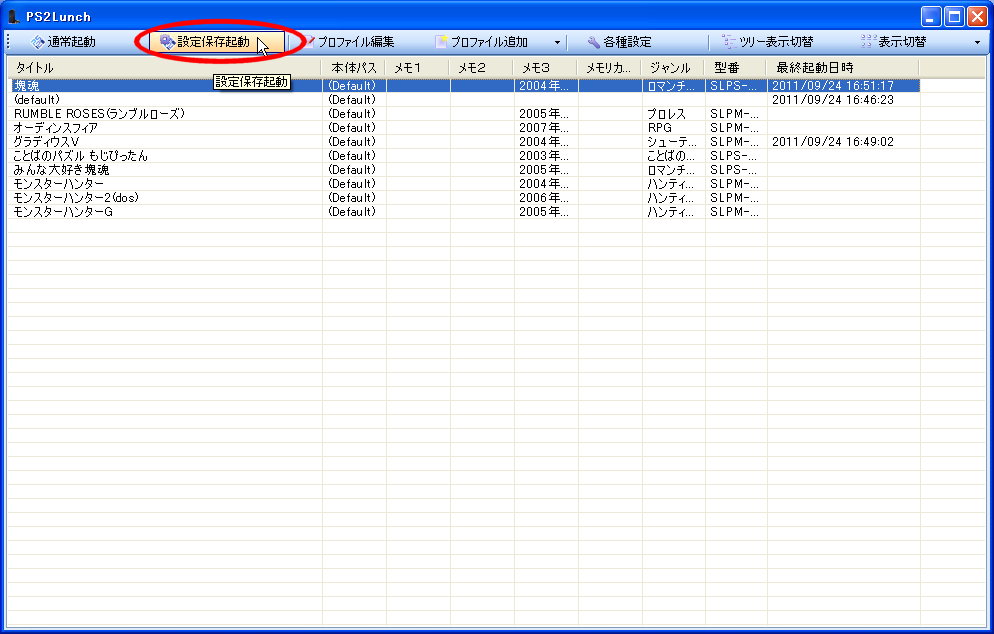The width and height of the screenshot is (994, 634).
Task: Open toolbar overflow arrow at right end
Action: tap(977, 42)
